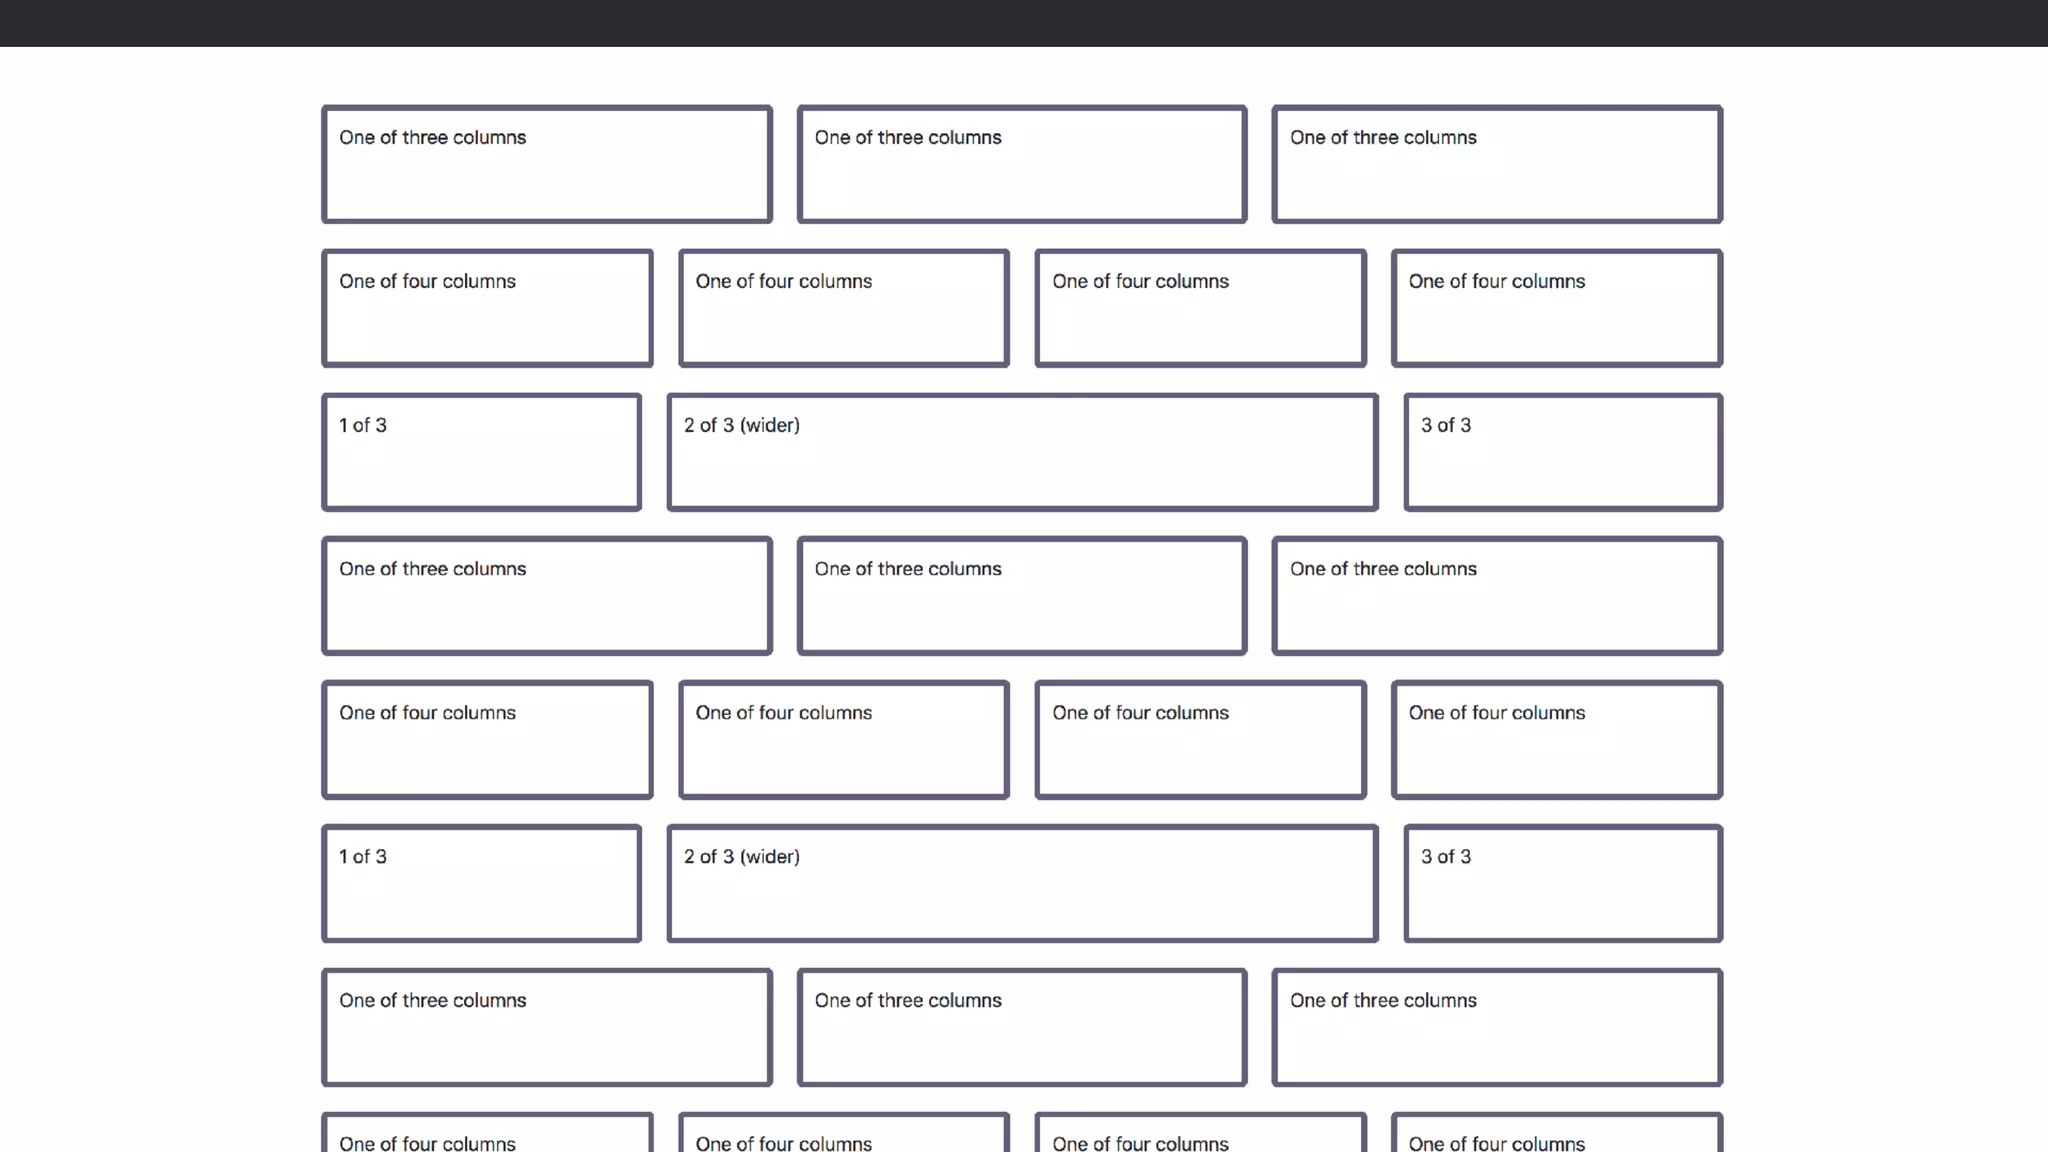
Task: Click middle 'One of three columns' box in top row
Action: pyautogui.click(x=1022, y=164)
